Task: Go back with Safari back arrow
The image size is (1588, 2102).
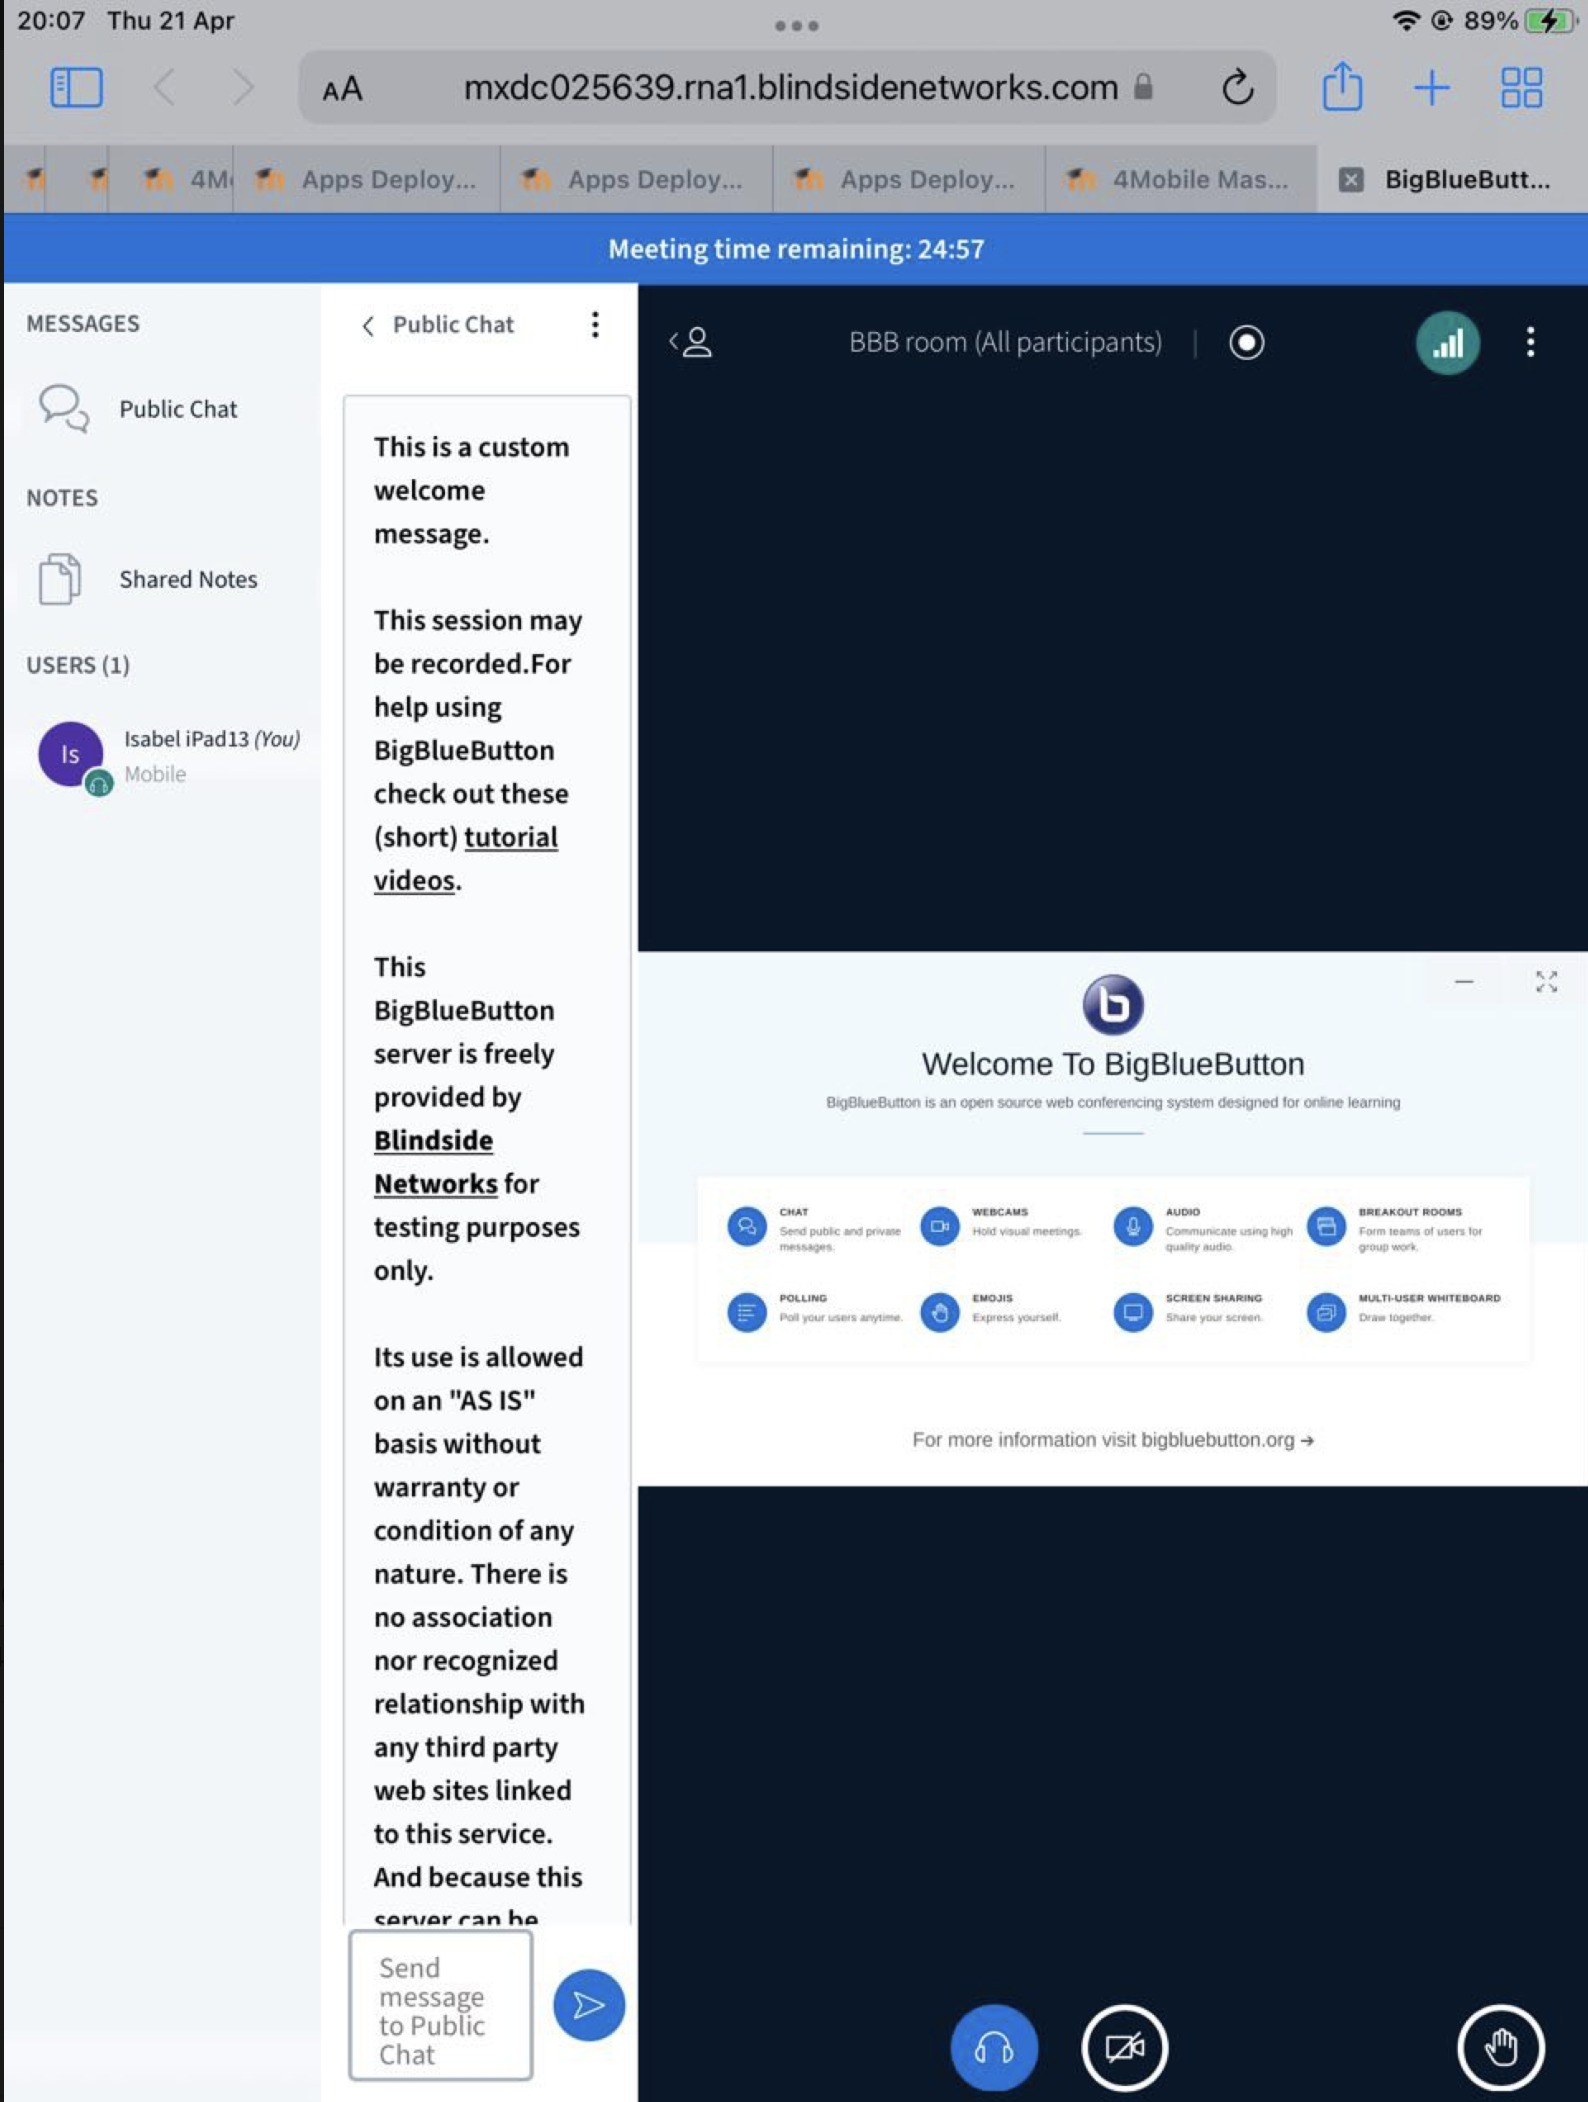Action: (x=165, y=88)
